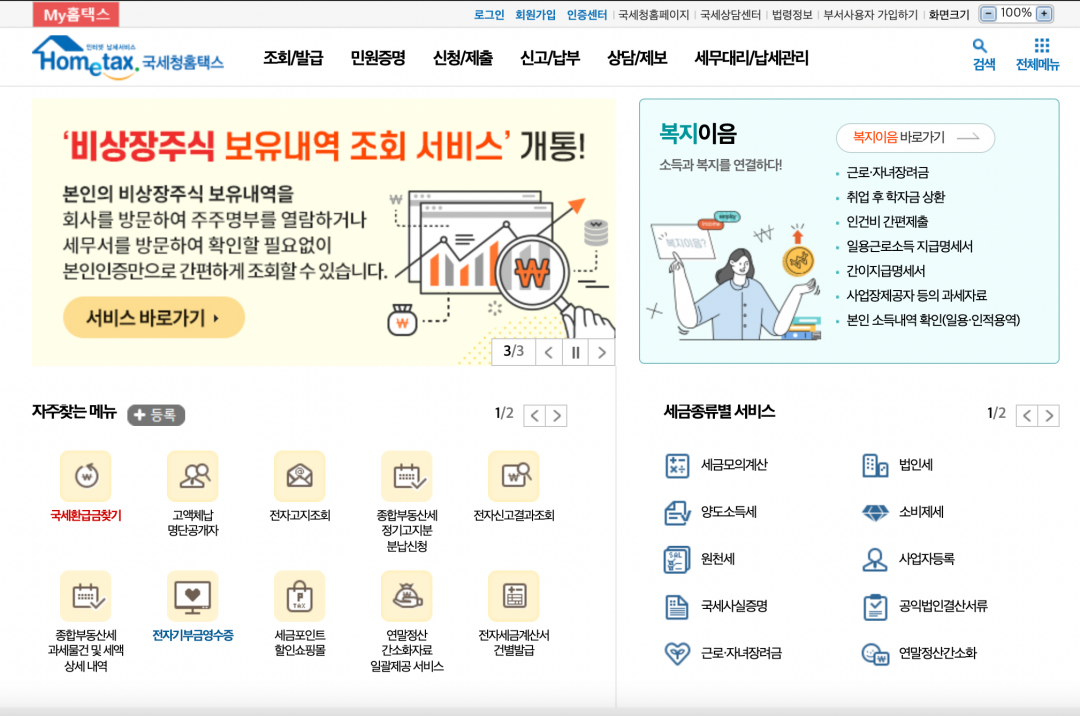Viewport: 1080px width, 716px height.
Task: Open 종합부동산세 정기고지분 분납신청 icon
Action: [406, 476]
